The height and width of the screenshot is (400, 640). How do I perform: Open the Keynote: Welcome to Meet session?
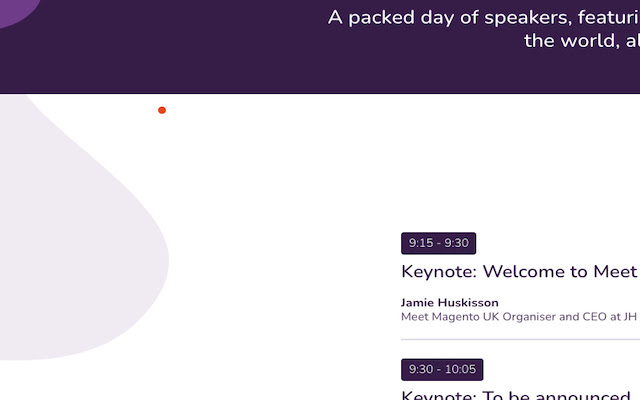pyautogui.click(x=518, y=271)
